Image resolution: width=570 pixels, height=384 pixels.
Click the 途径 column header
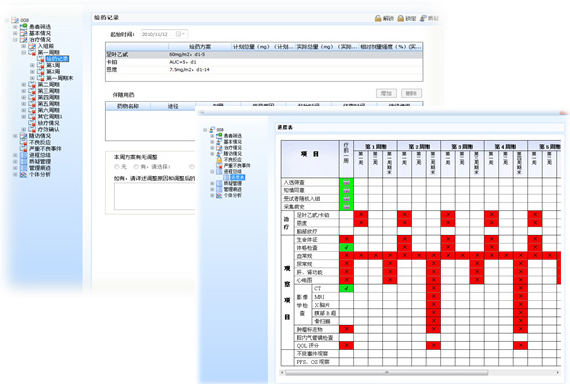[173, 106]
